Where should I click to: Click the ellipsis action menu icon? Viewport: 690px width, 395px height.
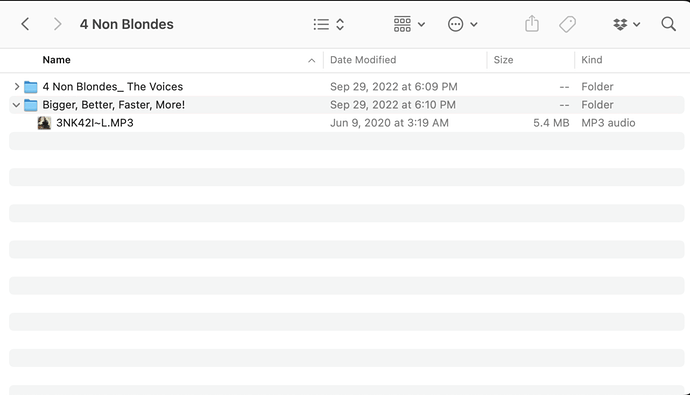(455, 24)
